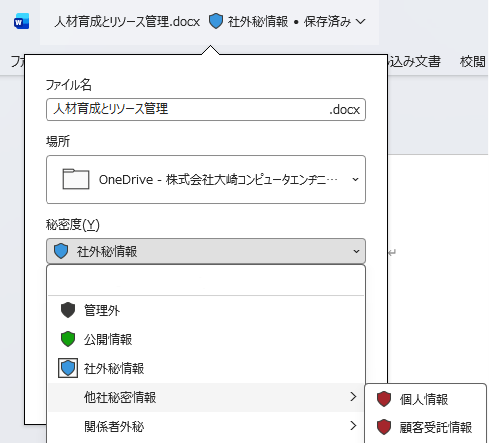
Task: Click the Word application icon
Action: click(21, 22)
